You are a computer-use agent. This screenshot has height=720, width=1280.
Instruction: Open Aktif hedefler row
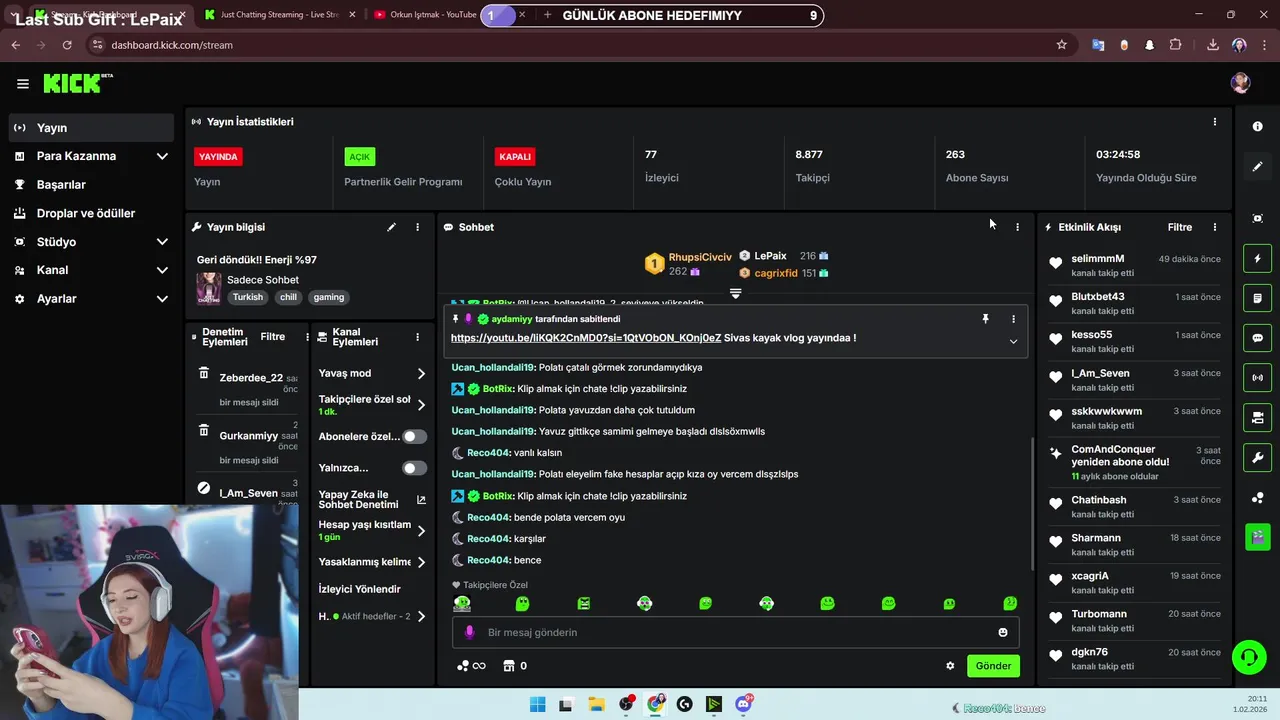click(372, 616)
